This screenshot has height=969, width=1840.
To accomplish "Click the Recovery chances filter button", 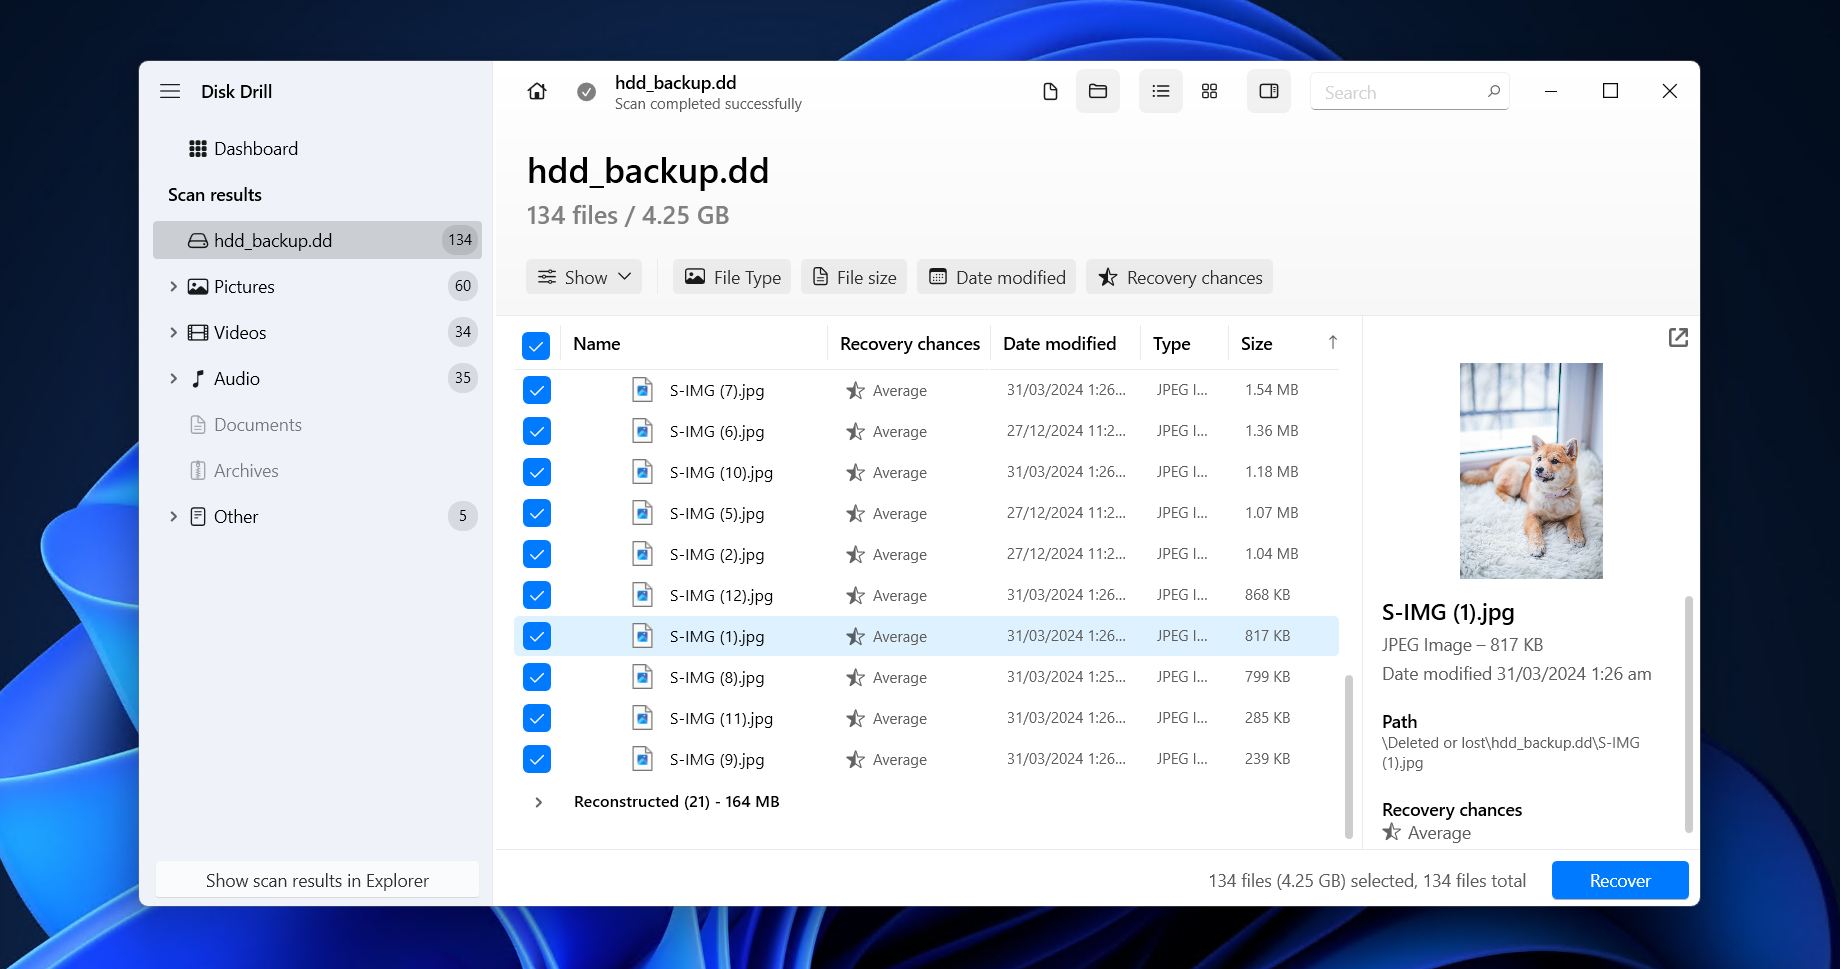I will (1179, 277).
